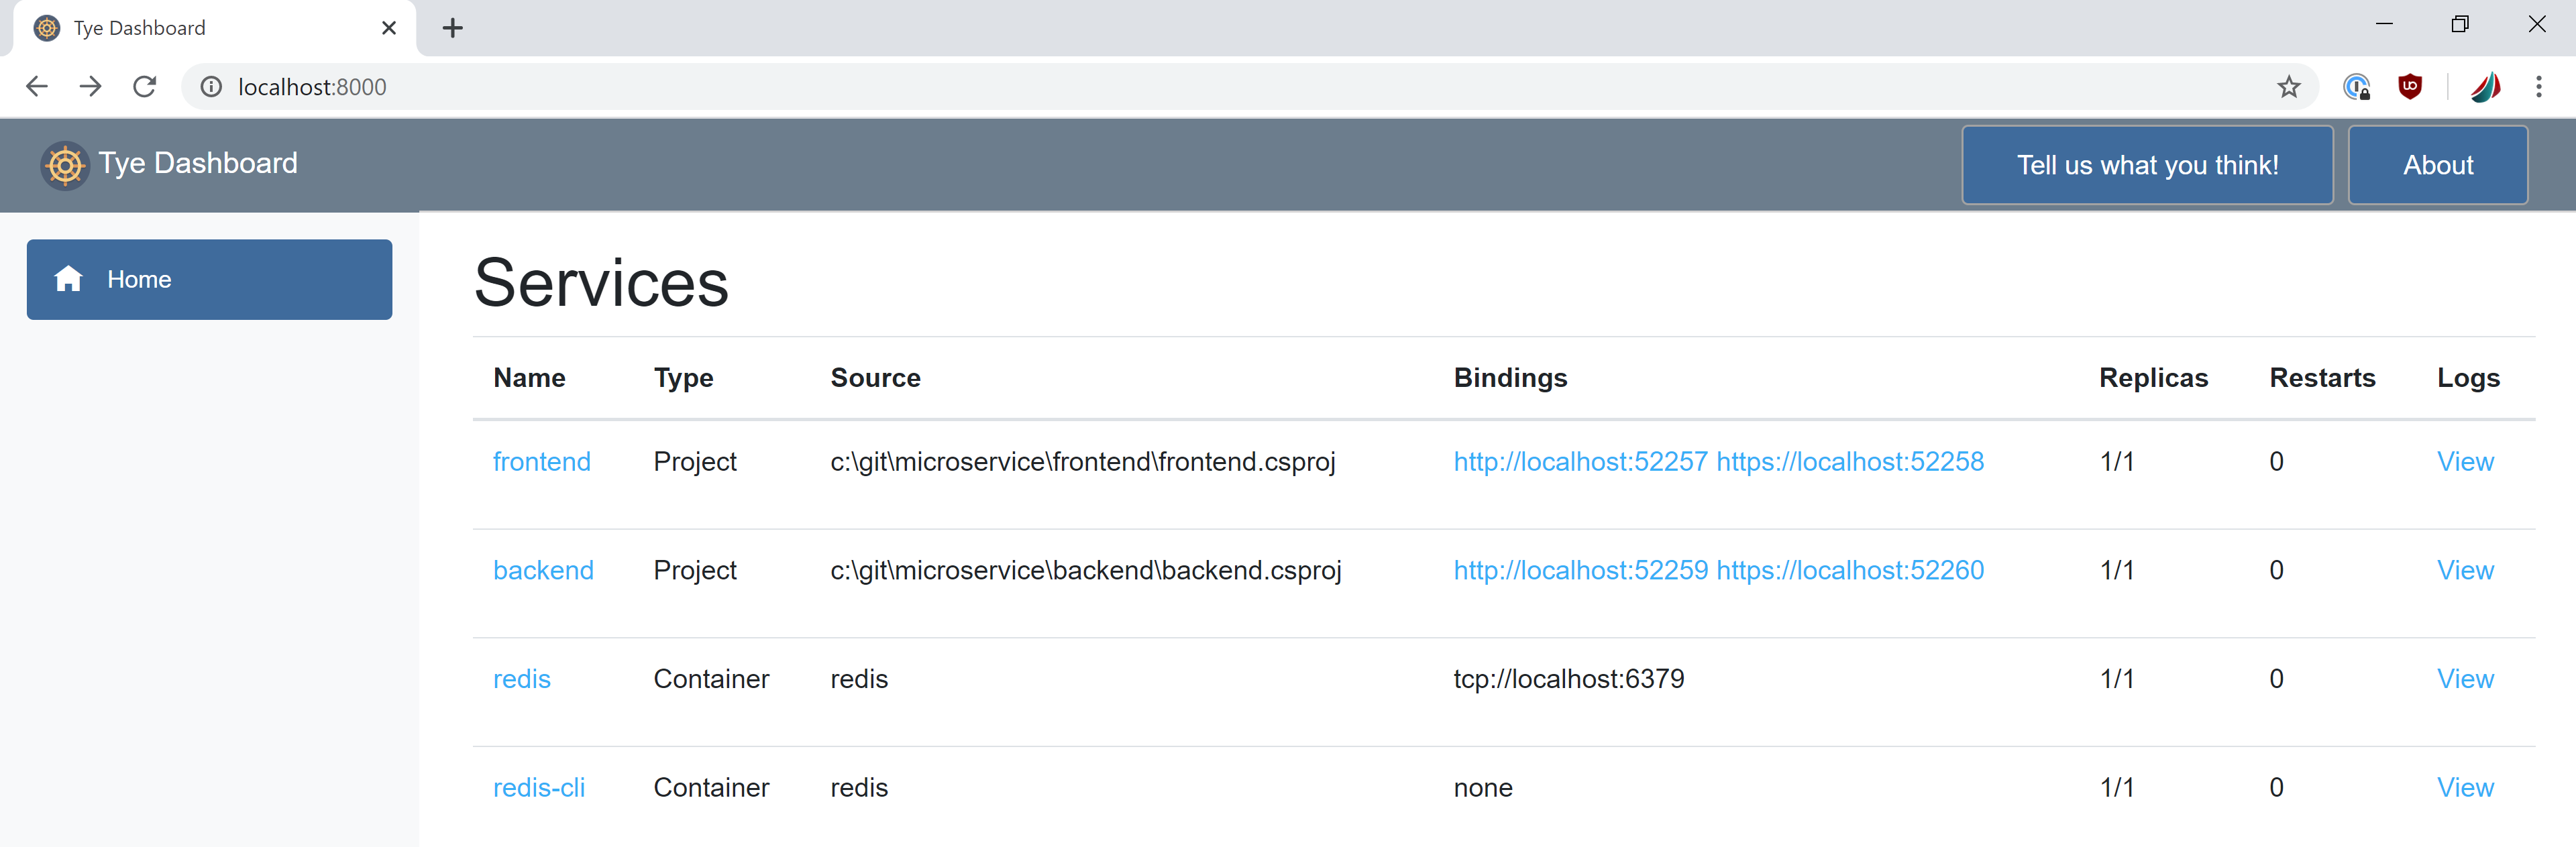Click Tell us what you think! button
The width and height of the screenshot is (2576, 847).
(x=2147, y=165)
